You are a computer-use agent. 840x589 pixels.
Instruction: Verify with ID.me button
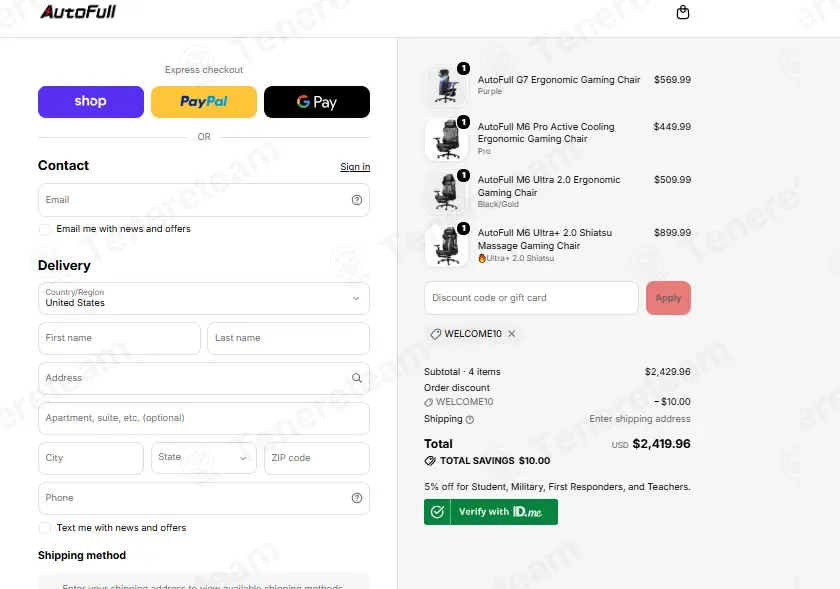click(x=491, y=512)
